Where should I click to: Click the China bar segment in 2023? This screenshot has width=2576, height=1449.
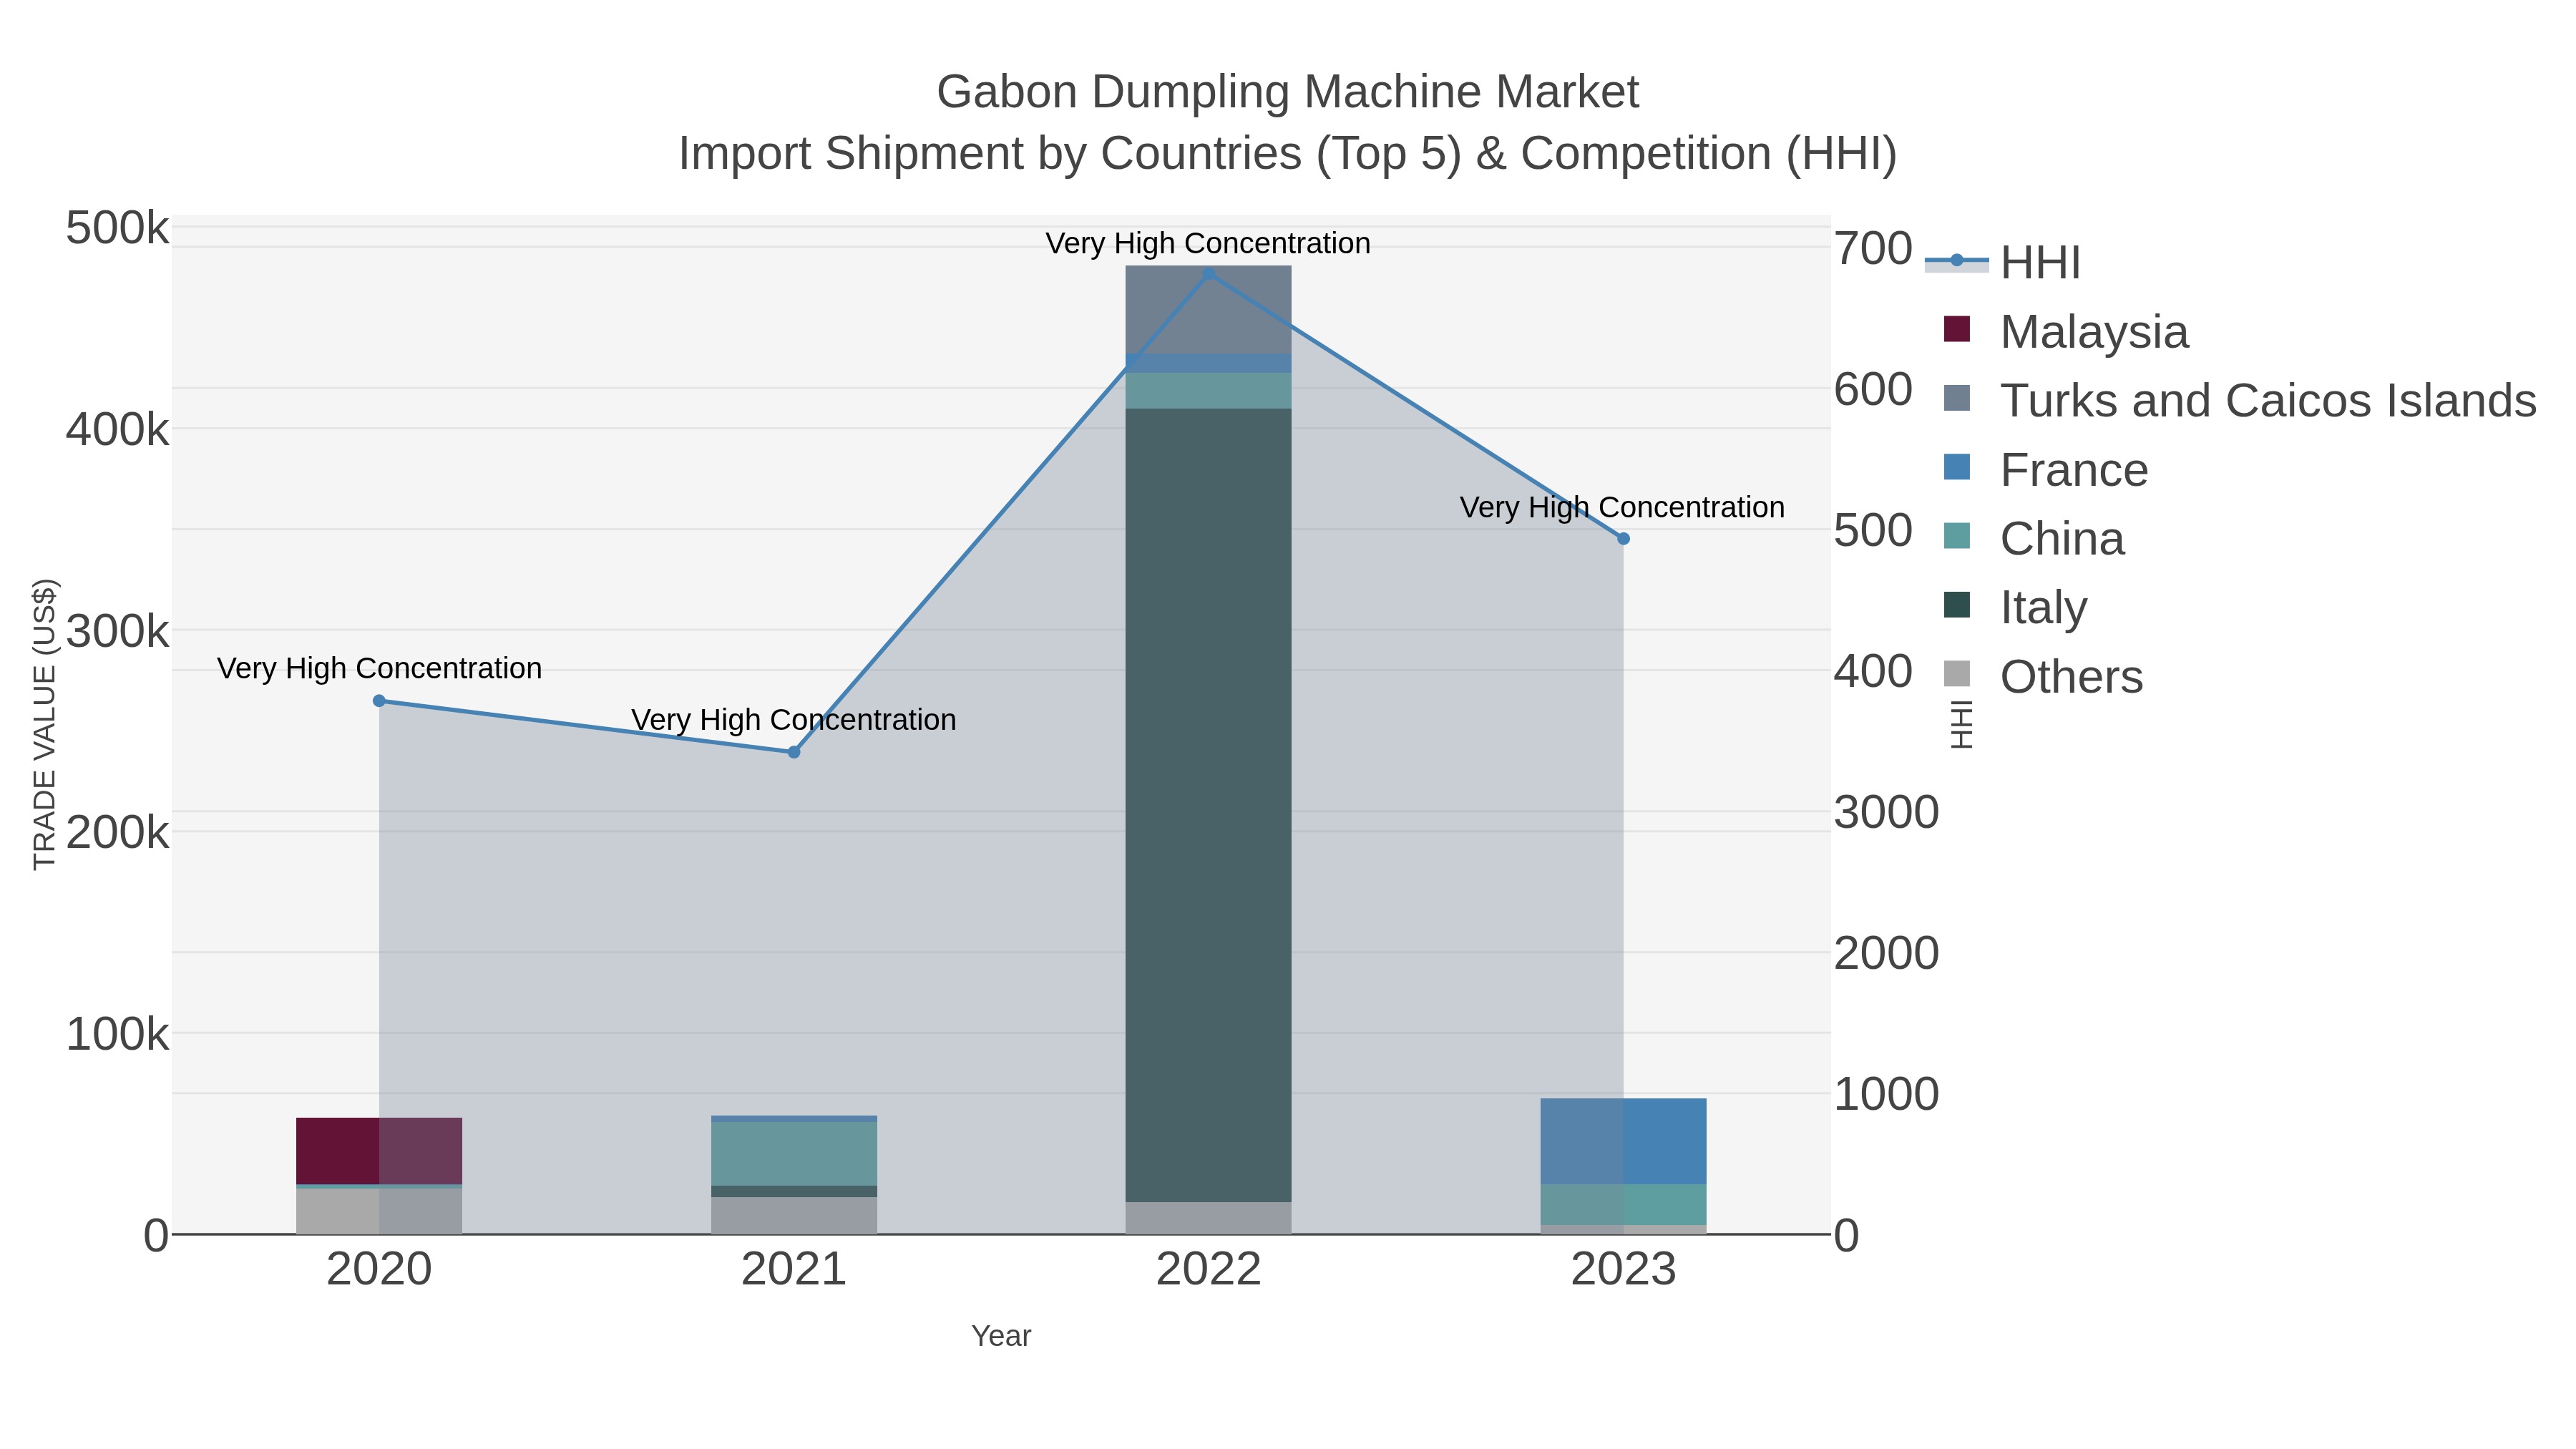point(1623,1204)
